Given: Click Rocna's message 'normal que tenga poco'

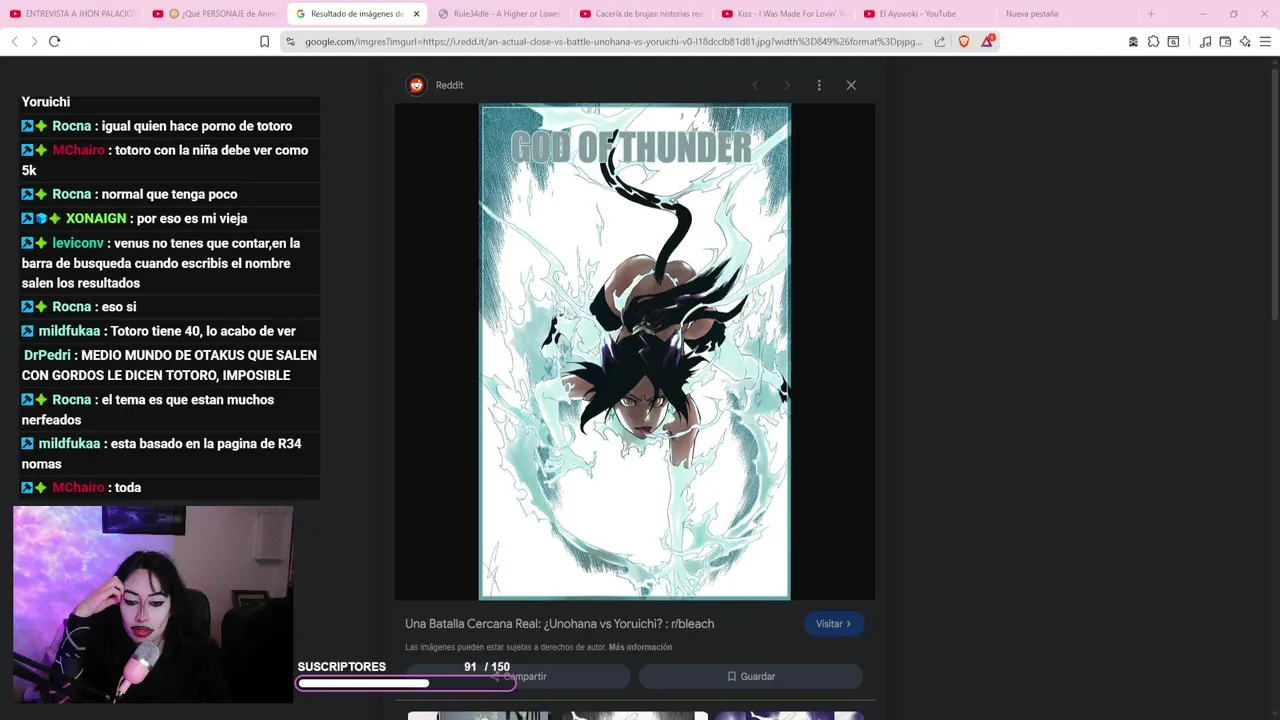Looking at the screenshot, I should (169, 194).
